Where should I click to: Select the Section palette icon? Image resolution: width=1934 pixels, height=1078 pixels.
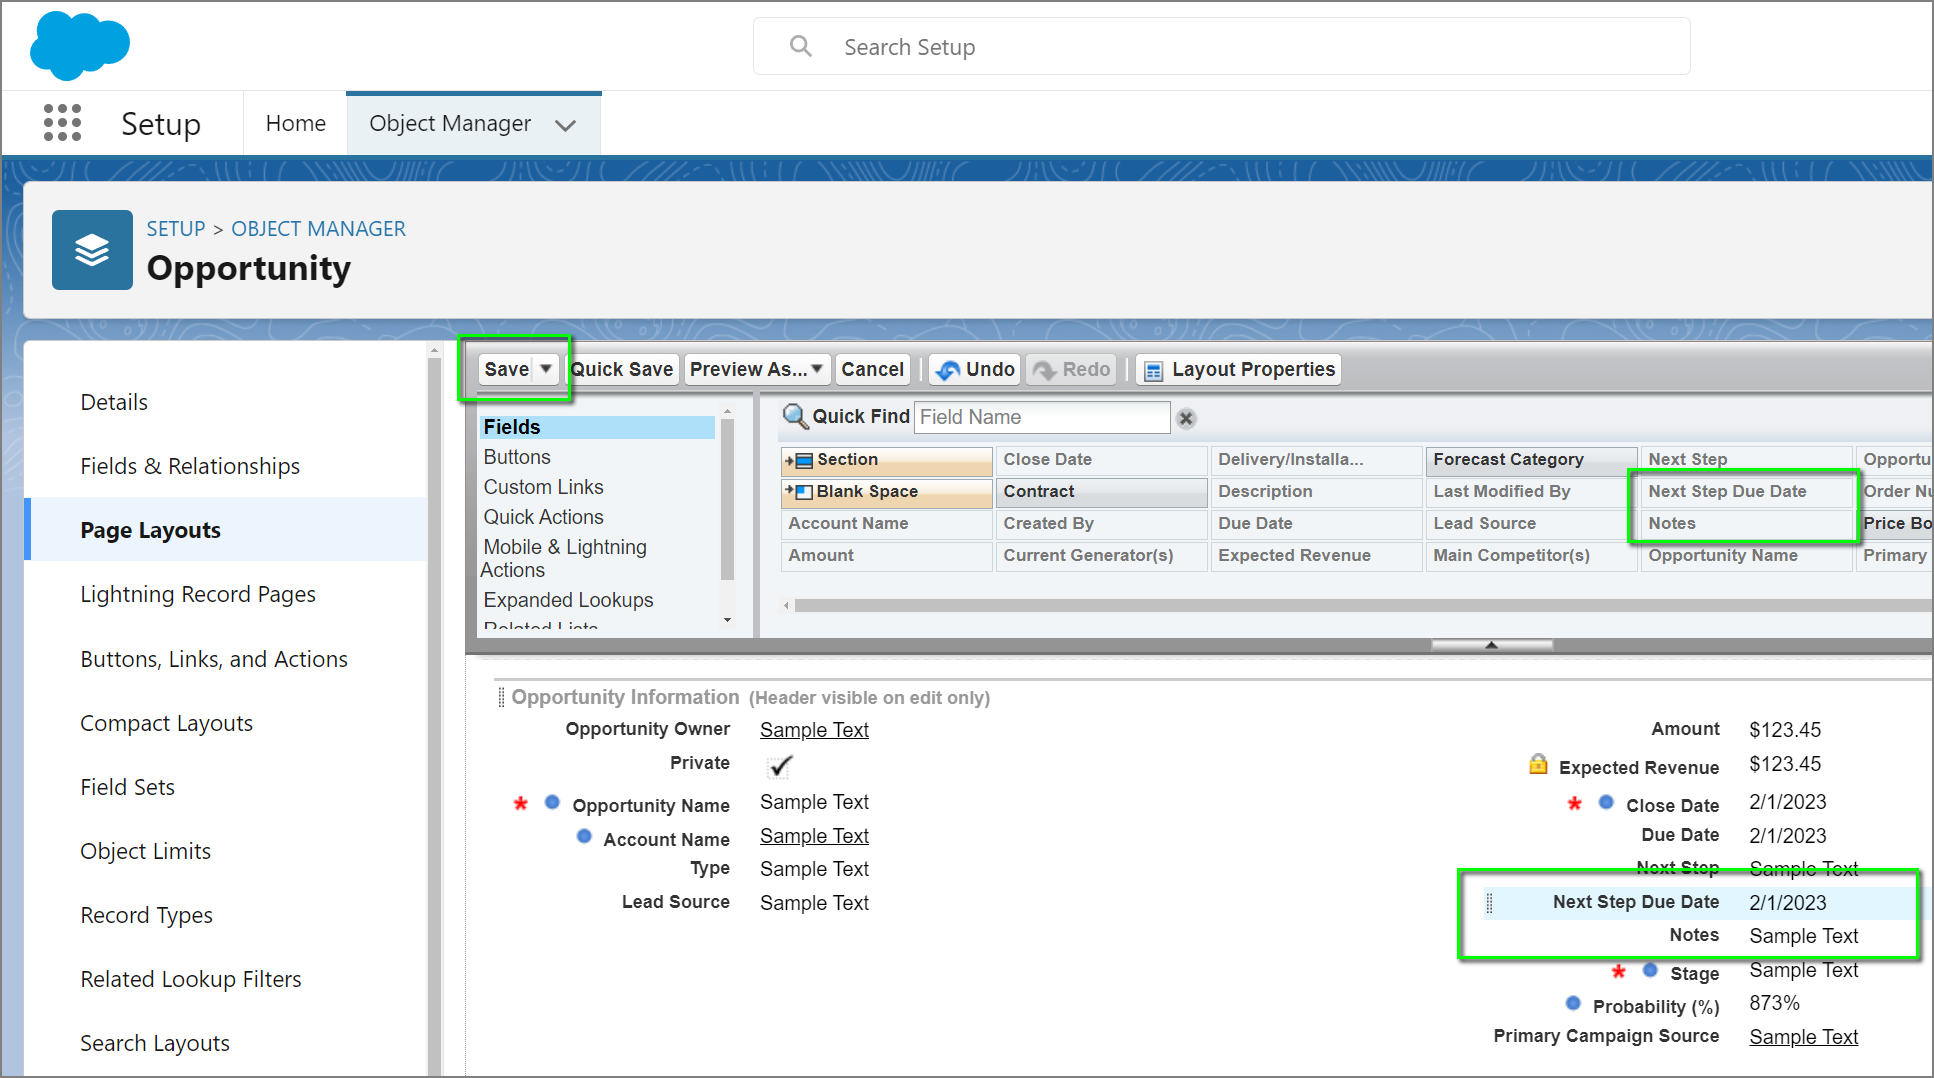(x=800, y=460)
